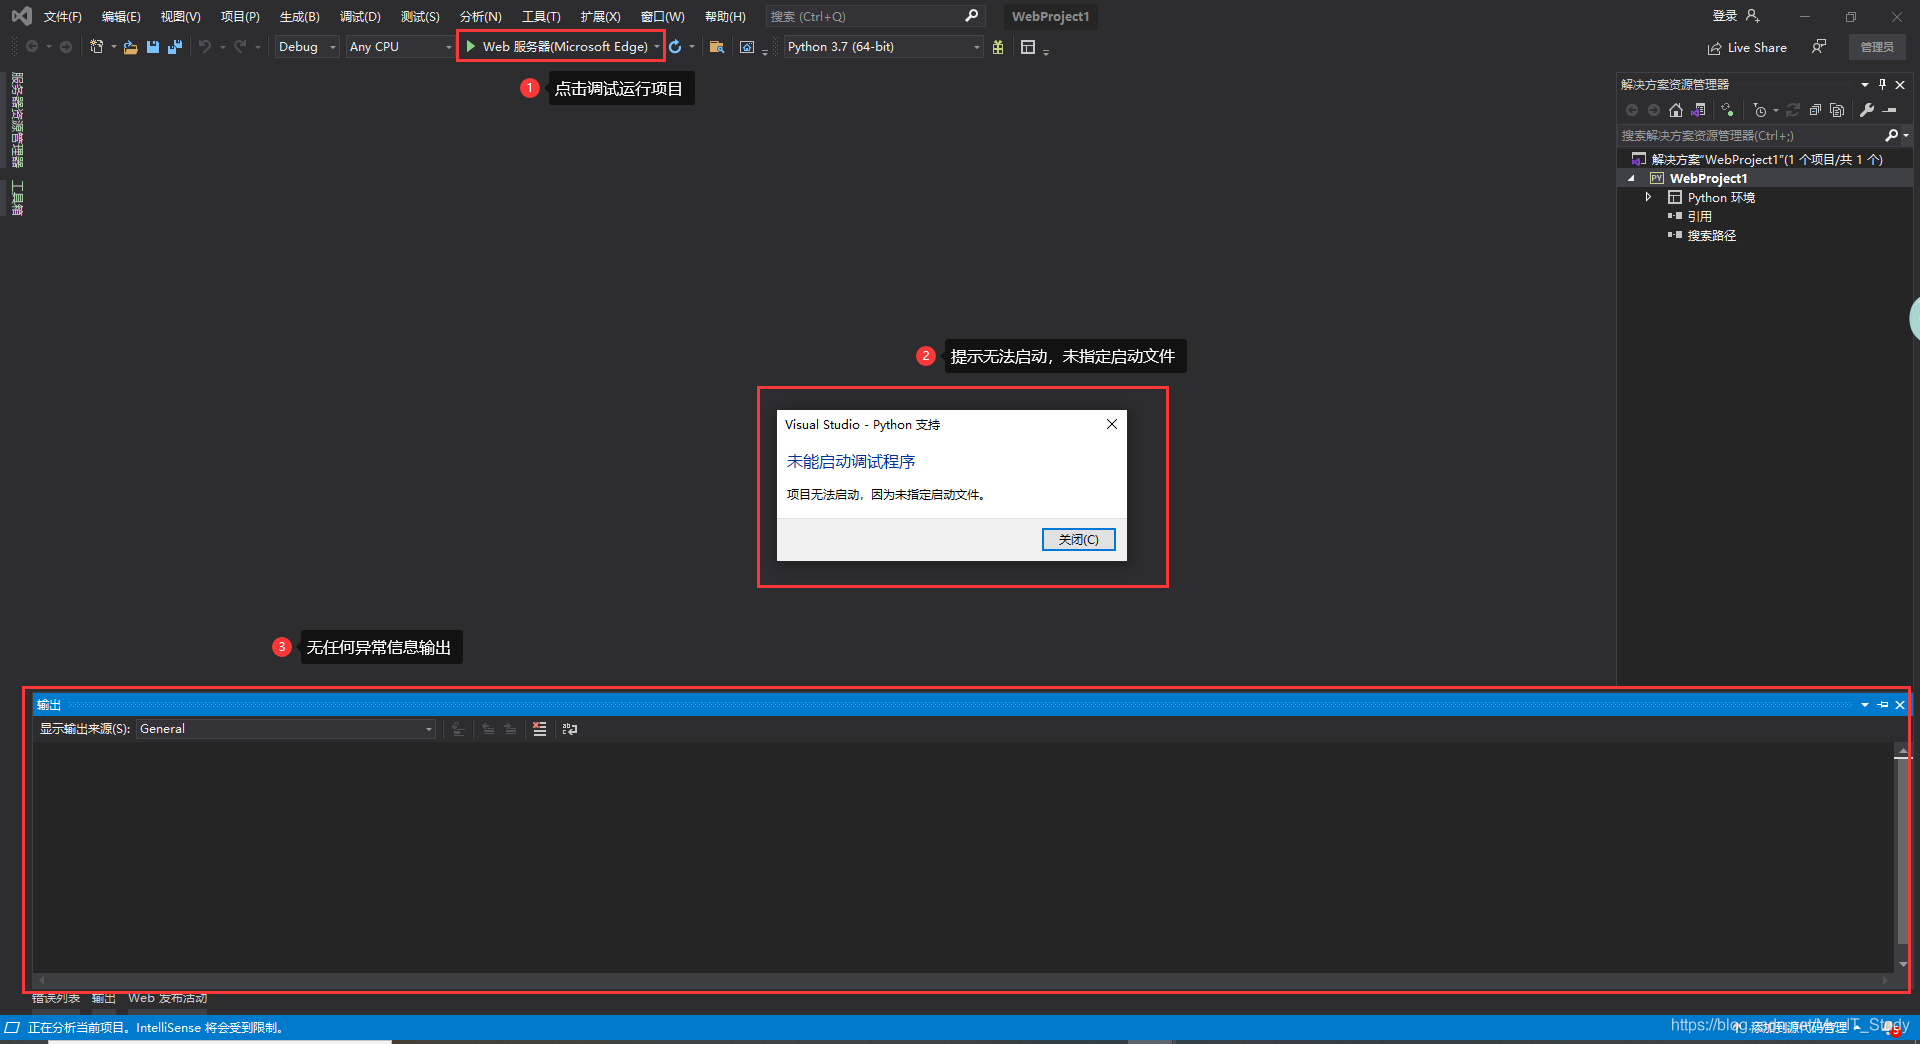Toggle word wrap in Output panel
1920x1044 pixels.
click(570, 729)
